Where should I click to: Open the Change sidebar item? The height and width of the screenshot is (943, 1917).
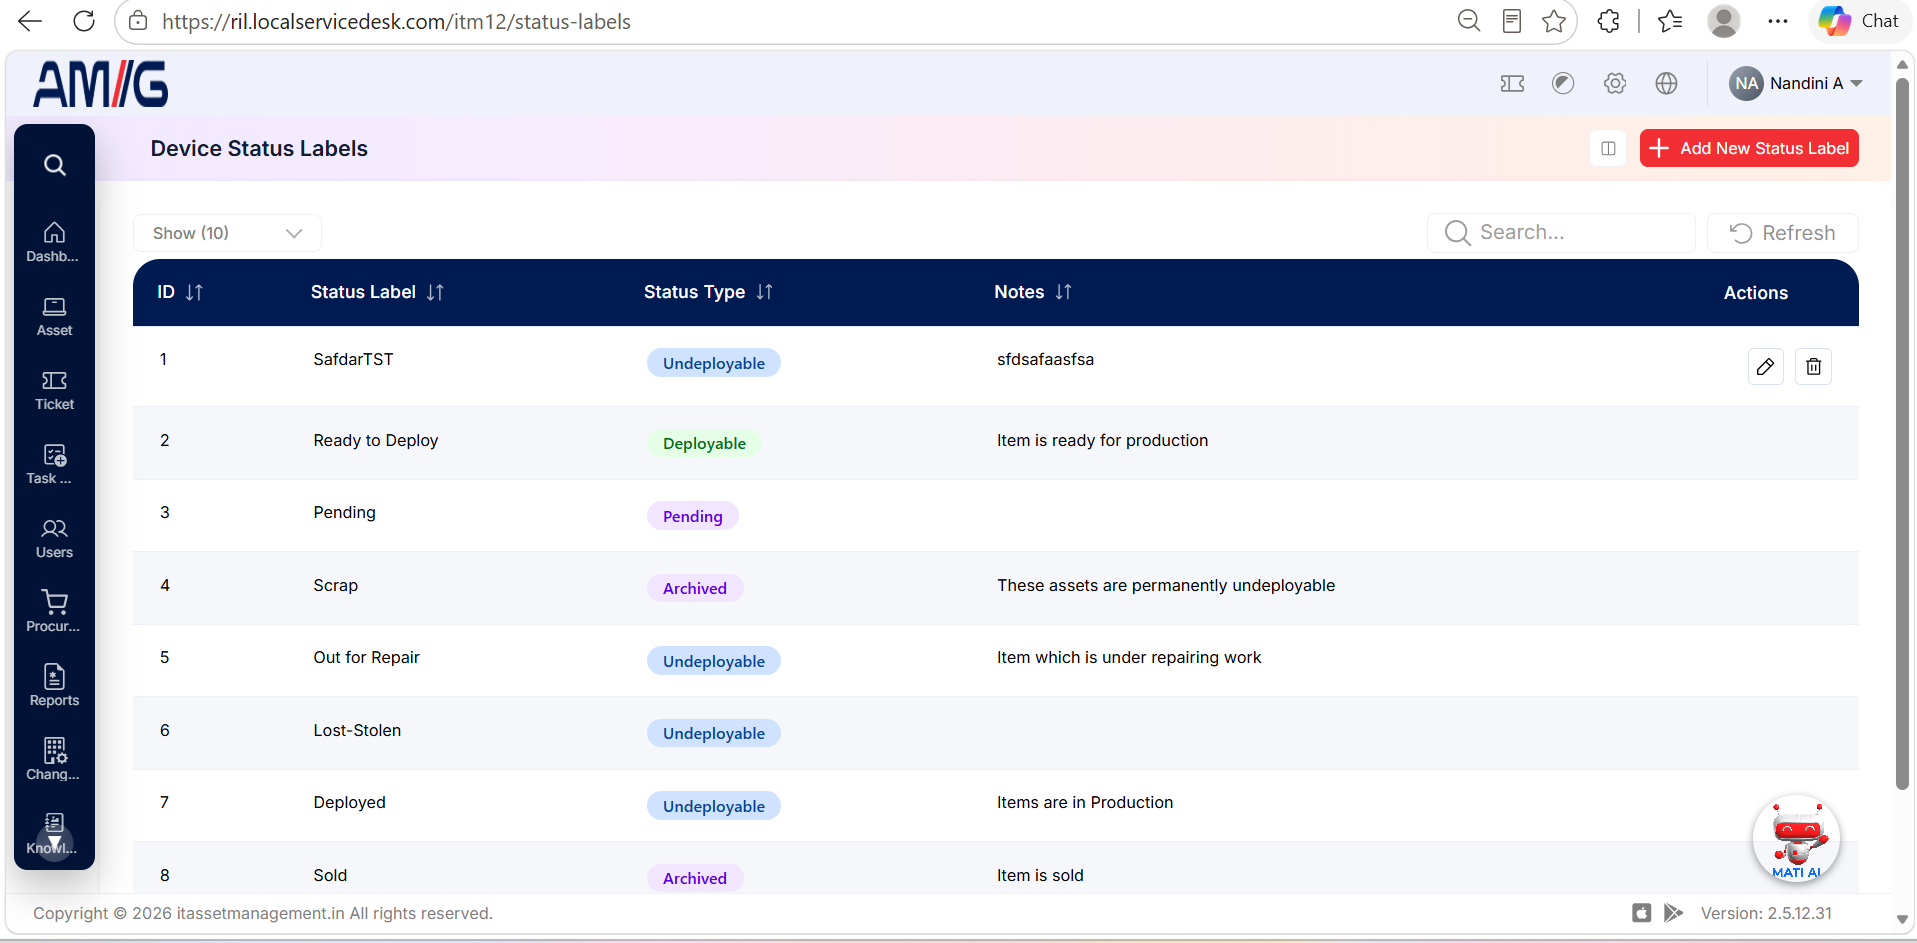point(54,760)
